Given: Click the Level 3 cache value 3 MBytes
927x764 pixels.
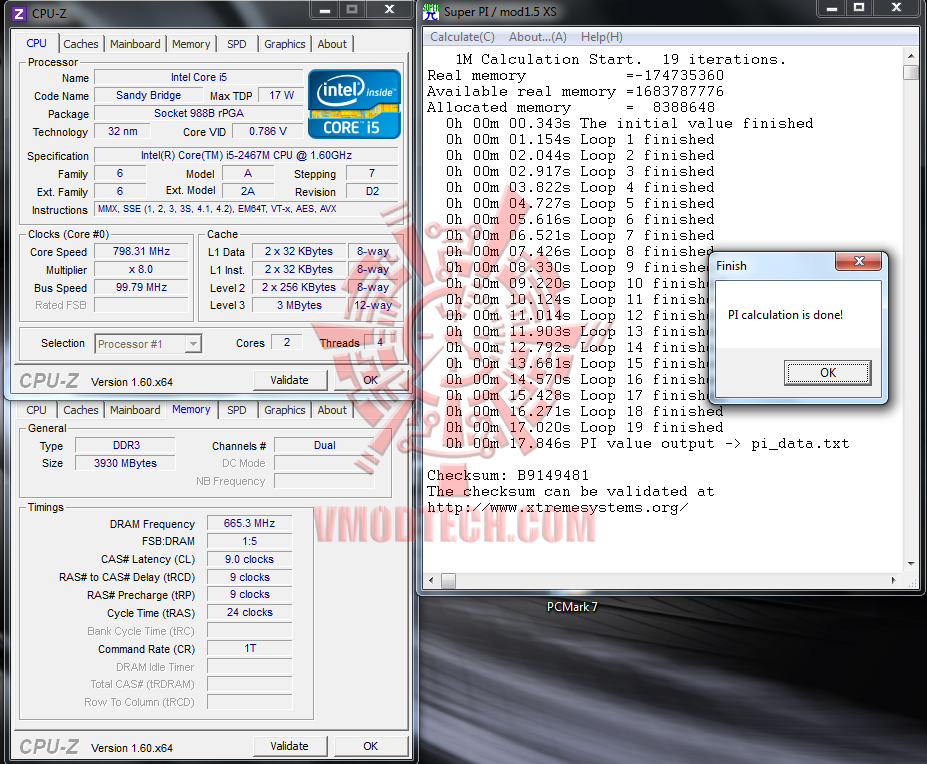Looking at the screenshot, I should coord(299,305).
